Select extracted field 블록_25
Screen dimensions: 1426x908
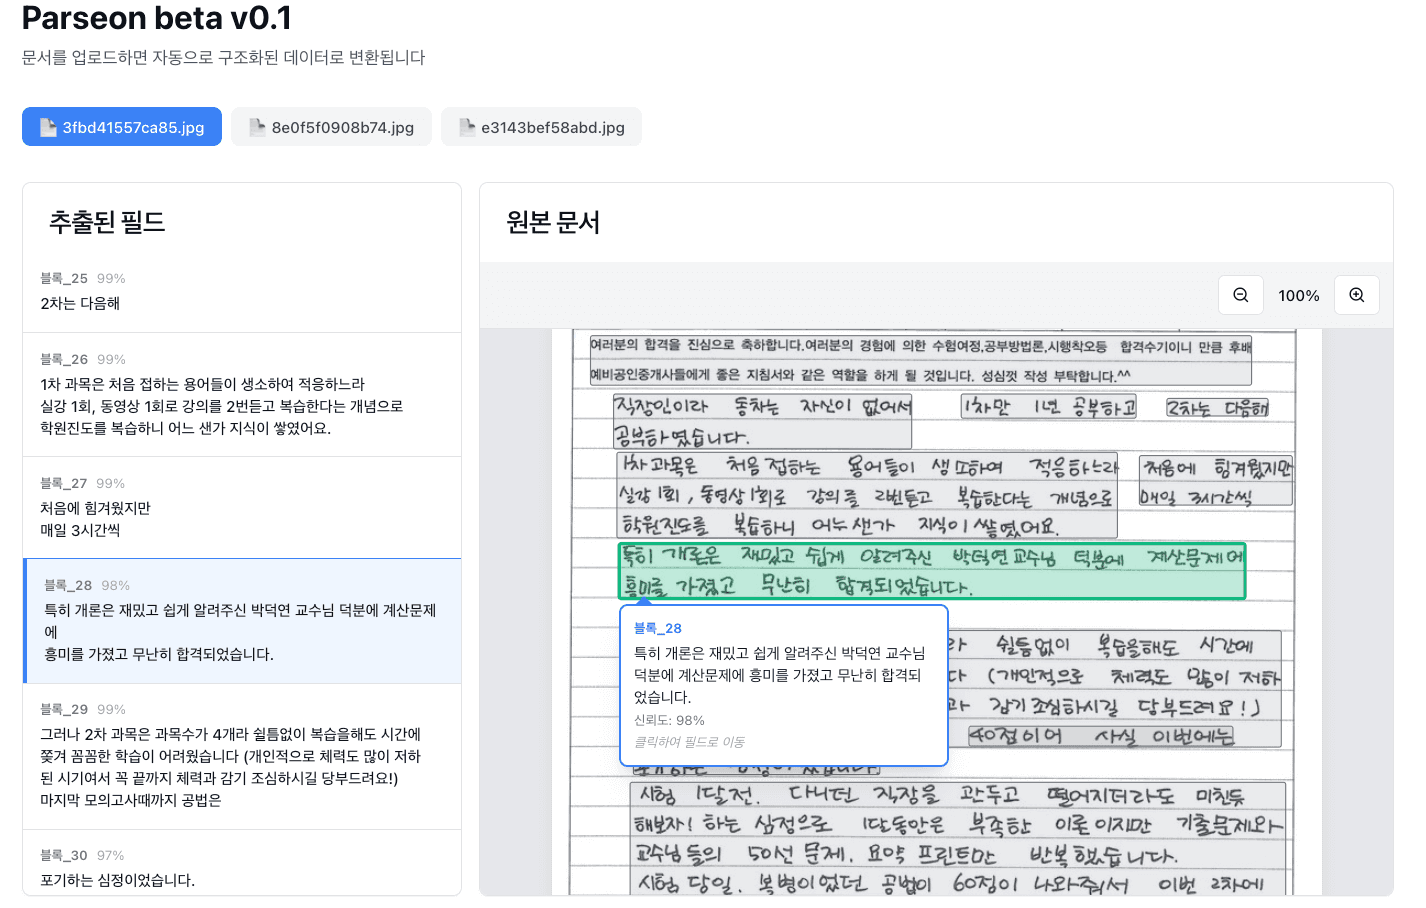tap(241, 292)
